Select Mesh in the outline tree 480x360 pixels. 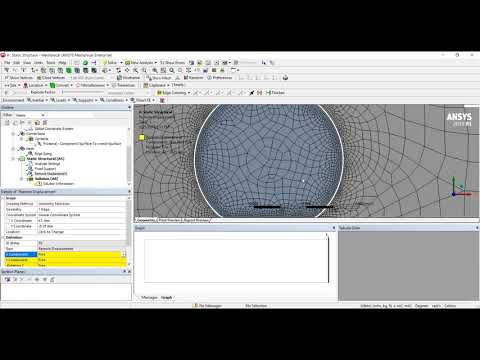tap(30, 149)
